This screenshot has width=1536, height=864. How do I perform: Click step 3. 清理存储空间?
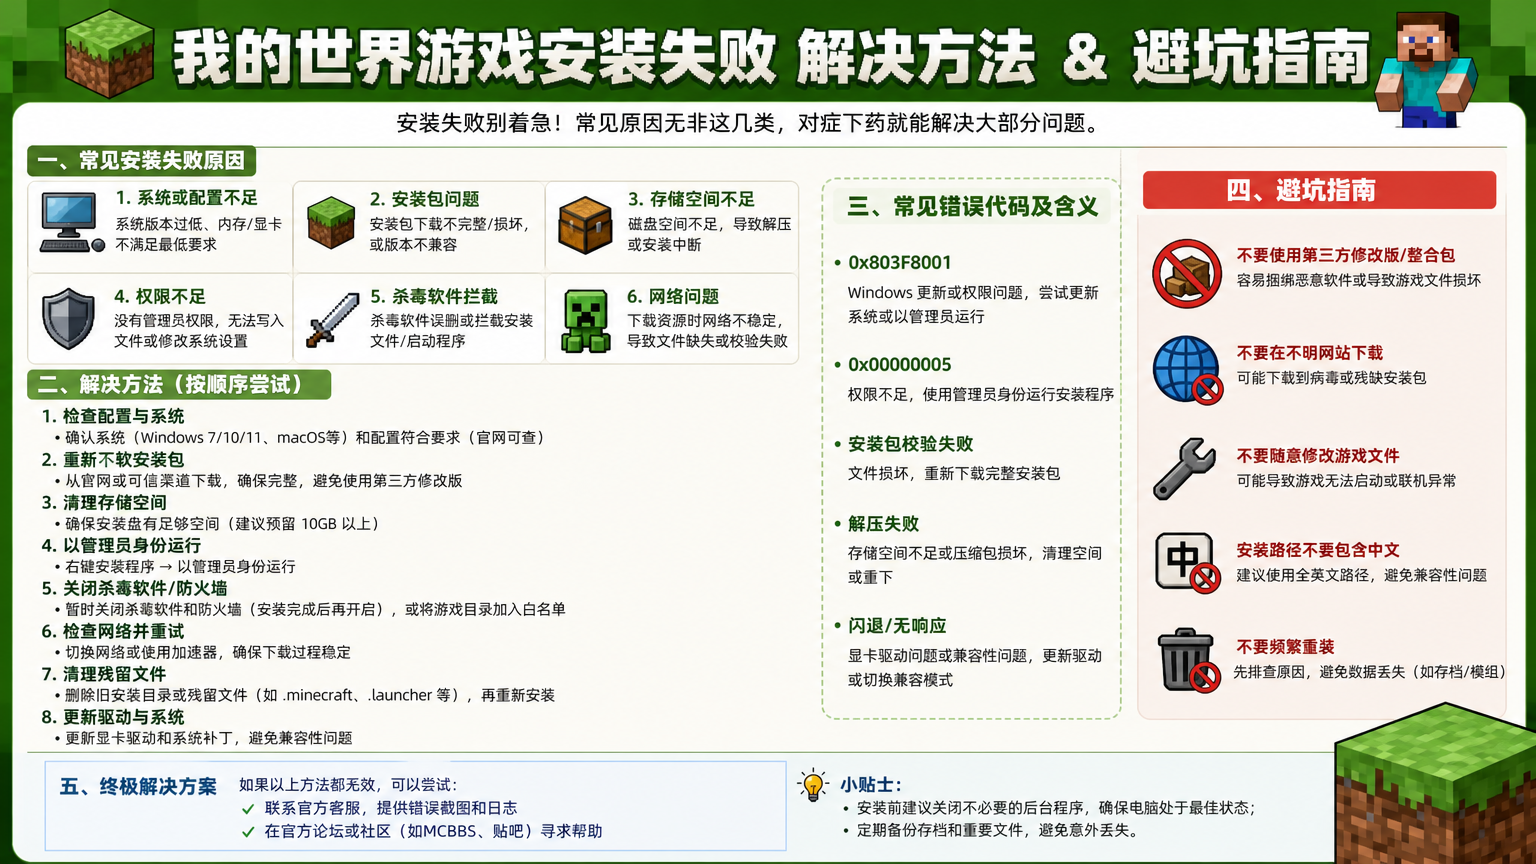pyautogui.click(x=104, y=502)
